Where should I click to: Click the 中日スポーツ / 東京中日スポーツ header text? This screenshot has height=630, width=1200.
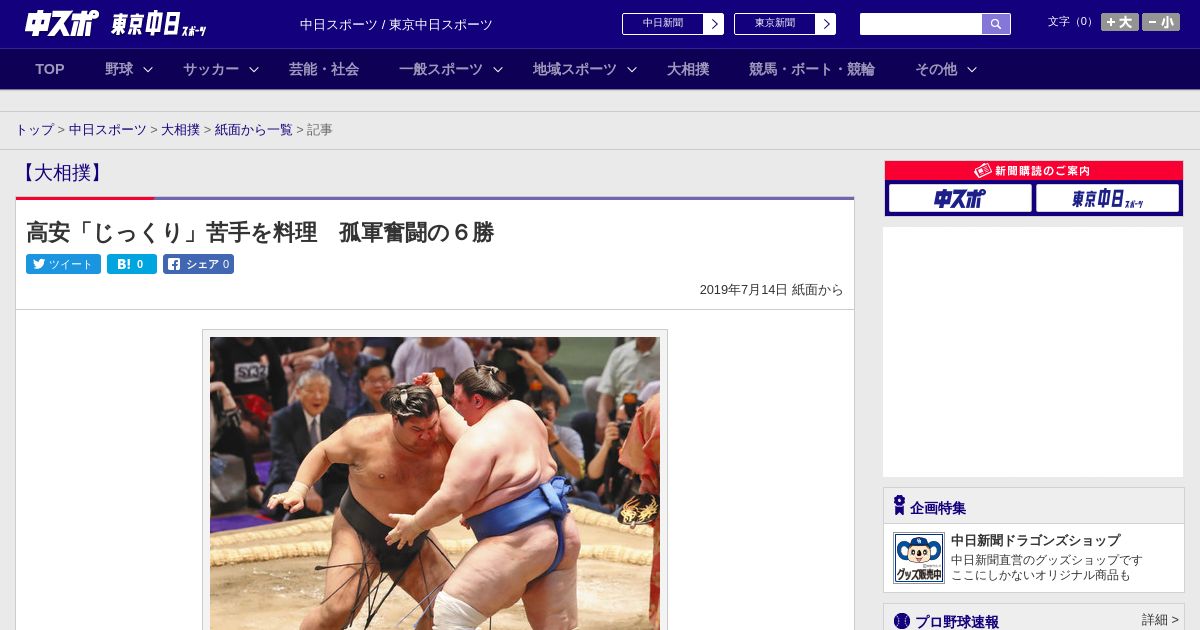(x=396, y=24)
